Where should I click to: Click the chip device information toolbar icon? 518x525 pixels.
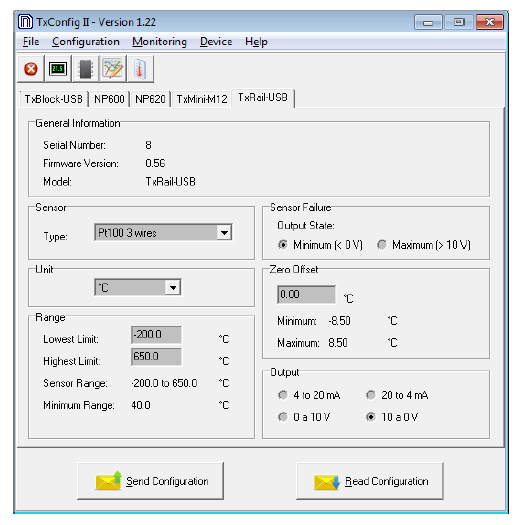tap(85, 69)
